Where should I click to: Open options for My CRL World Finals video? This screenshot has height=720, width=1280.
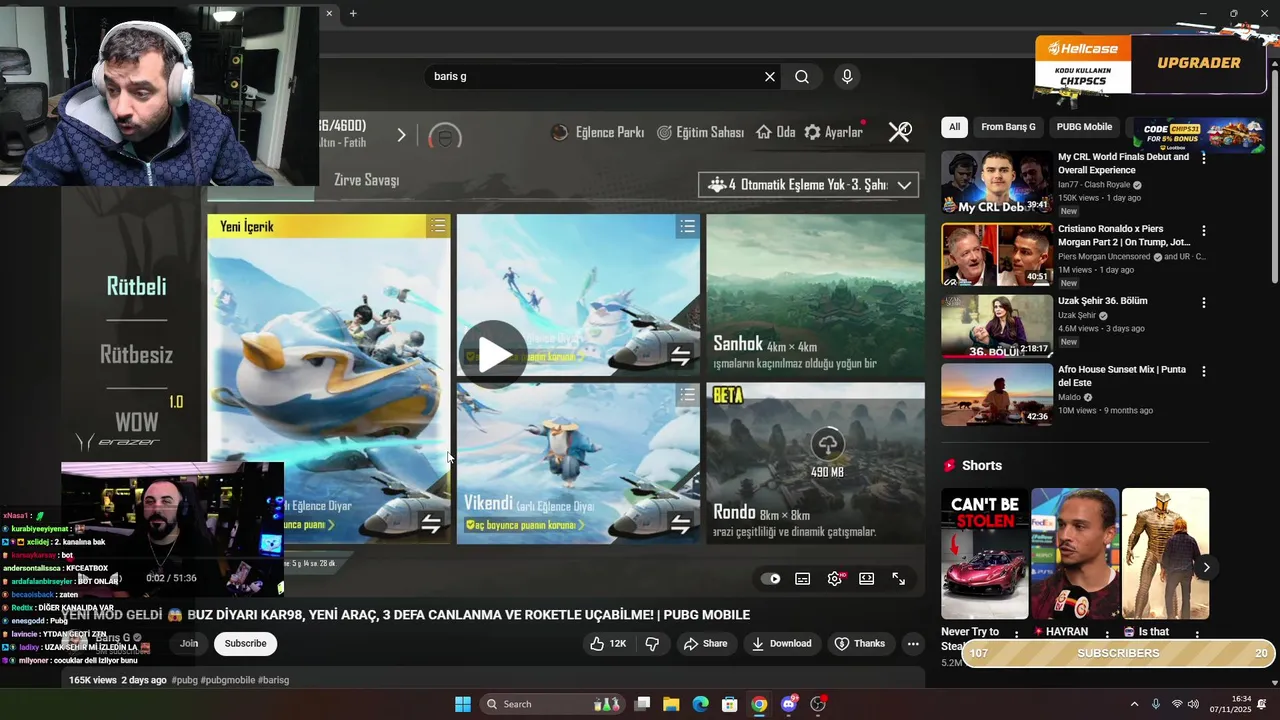(x=1203, y=158)
